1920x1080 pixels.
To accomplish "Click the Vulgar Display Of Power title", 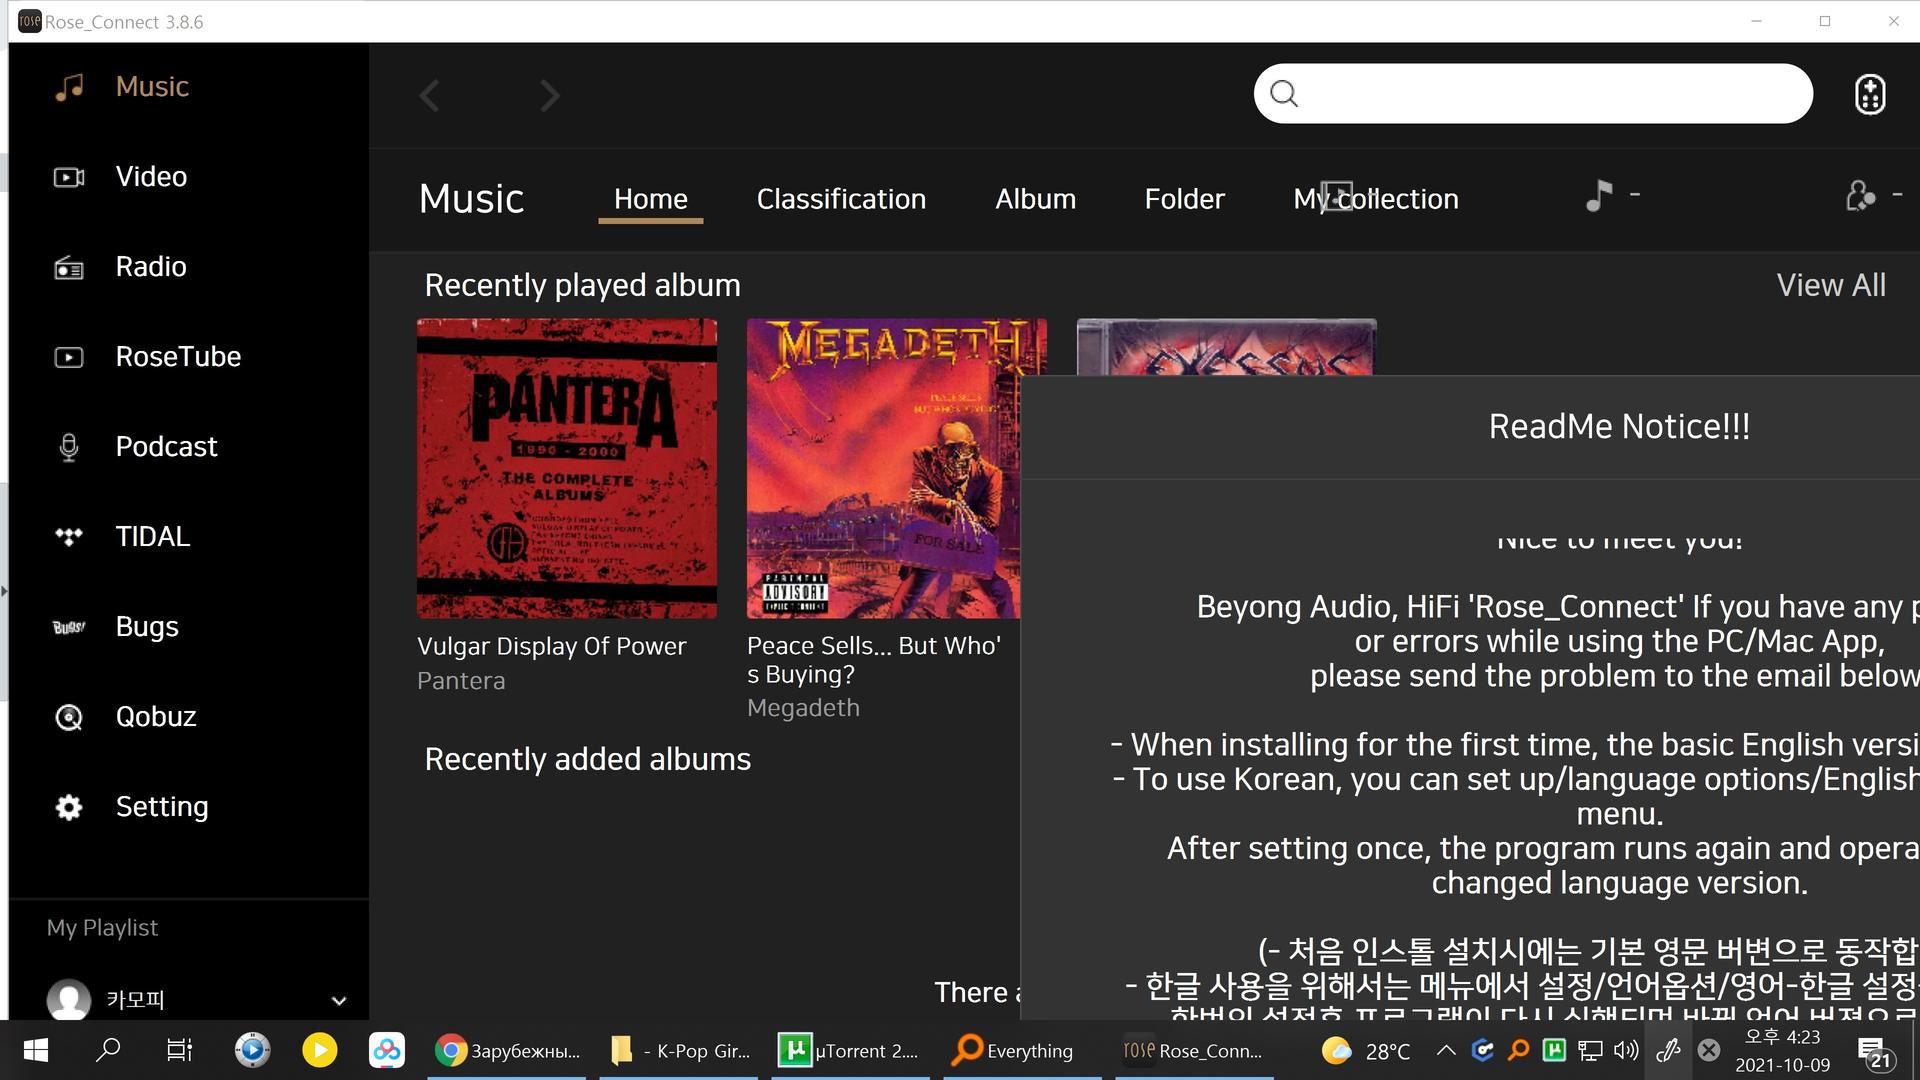I will pos(552,646).
